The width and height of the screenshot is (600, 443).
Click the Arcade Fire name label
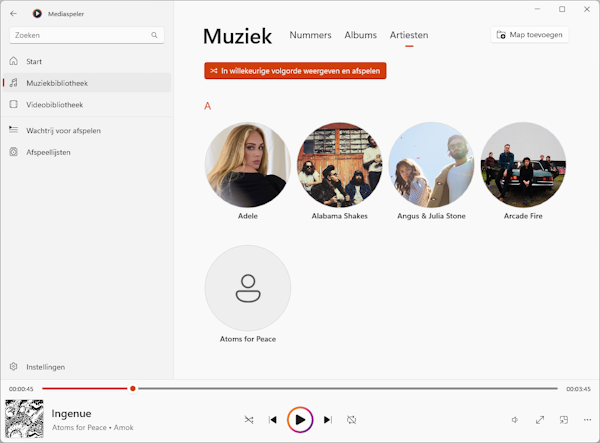click(x=523, y=216)
